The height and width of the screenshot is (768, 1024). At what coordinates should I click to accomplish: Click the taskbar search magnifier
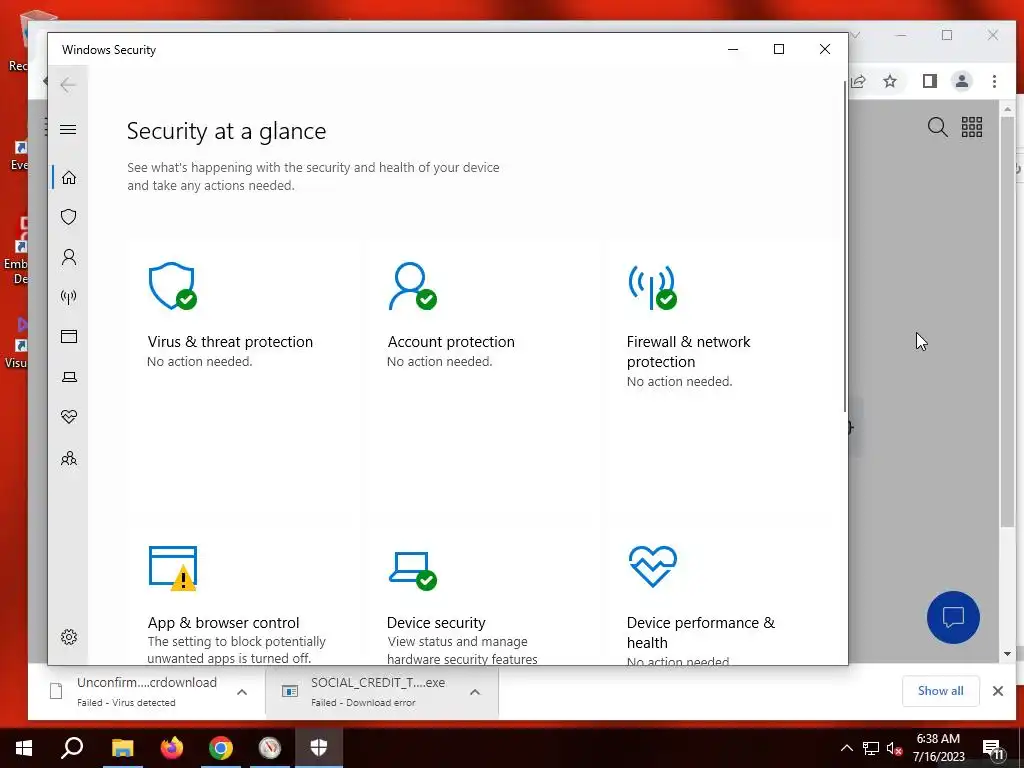coord(72,748)
